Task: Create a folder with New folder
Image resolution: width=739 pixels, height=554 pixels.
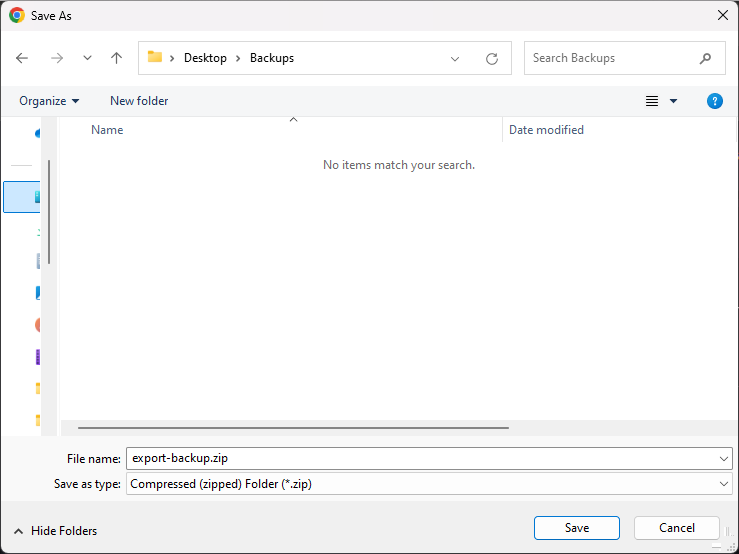Action: (139, 101)
